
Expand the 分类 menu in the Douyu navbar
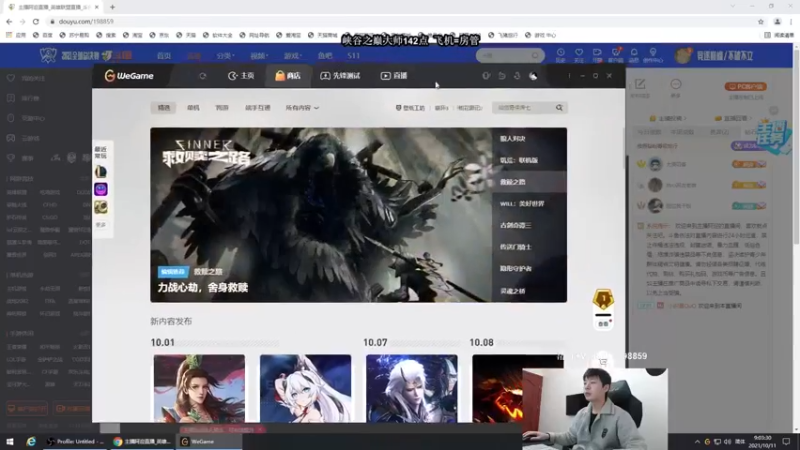click(x=225, y=56)
